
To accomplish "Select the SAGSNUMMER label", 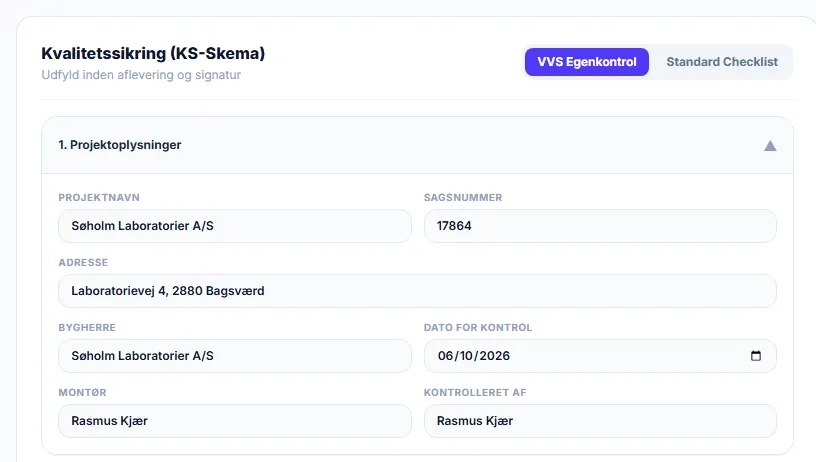I will [x=463, y=198].
